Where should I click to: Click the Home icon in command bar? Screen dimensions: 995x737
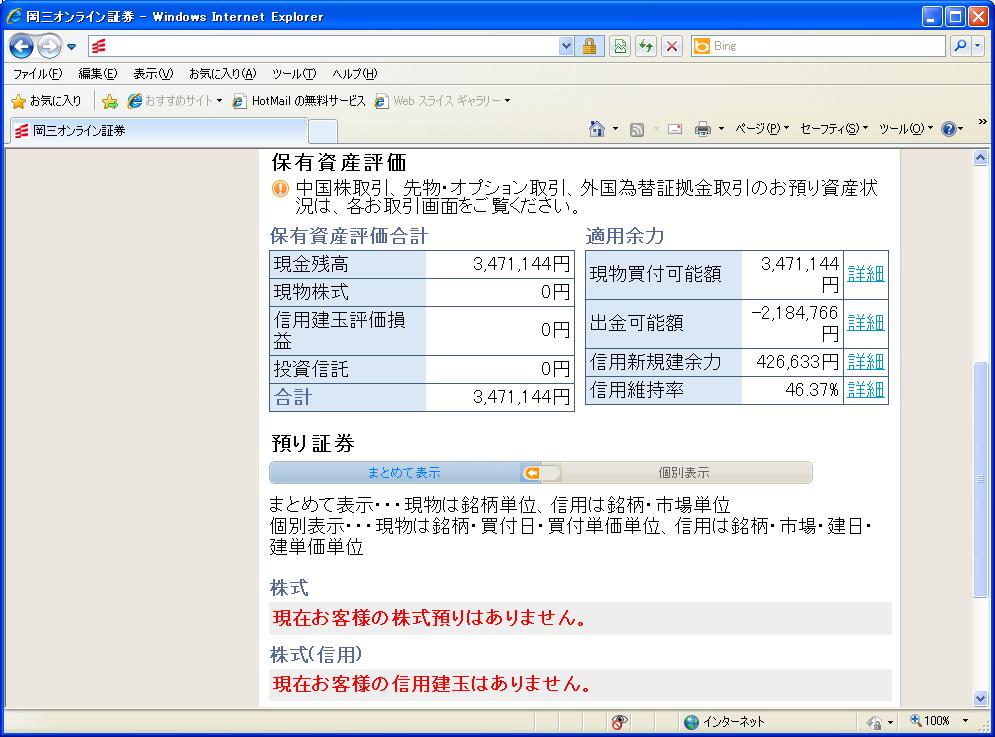[x=597, y=129]
